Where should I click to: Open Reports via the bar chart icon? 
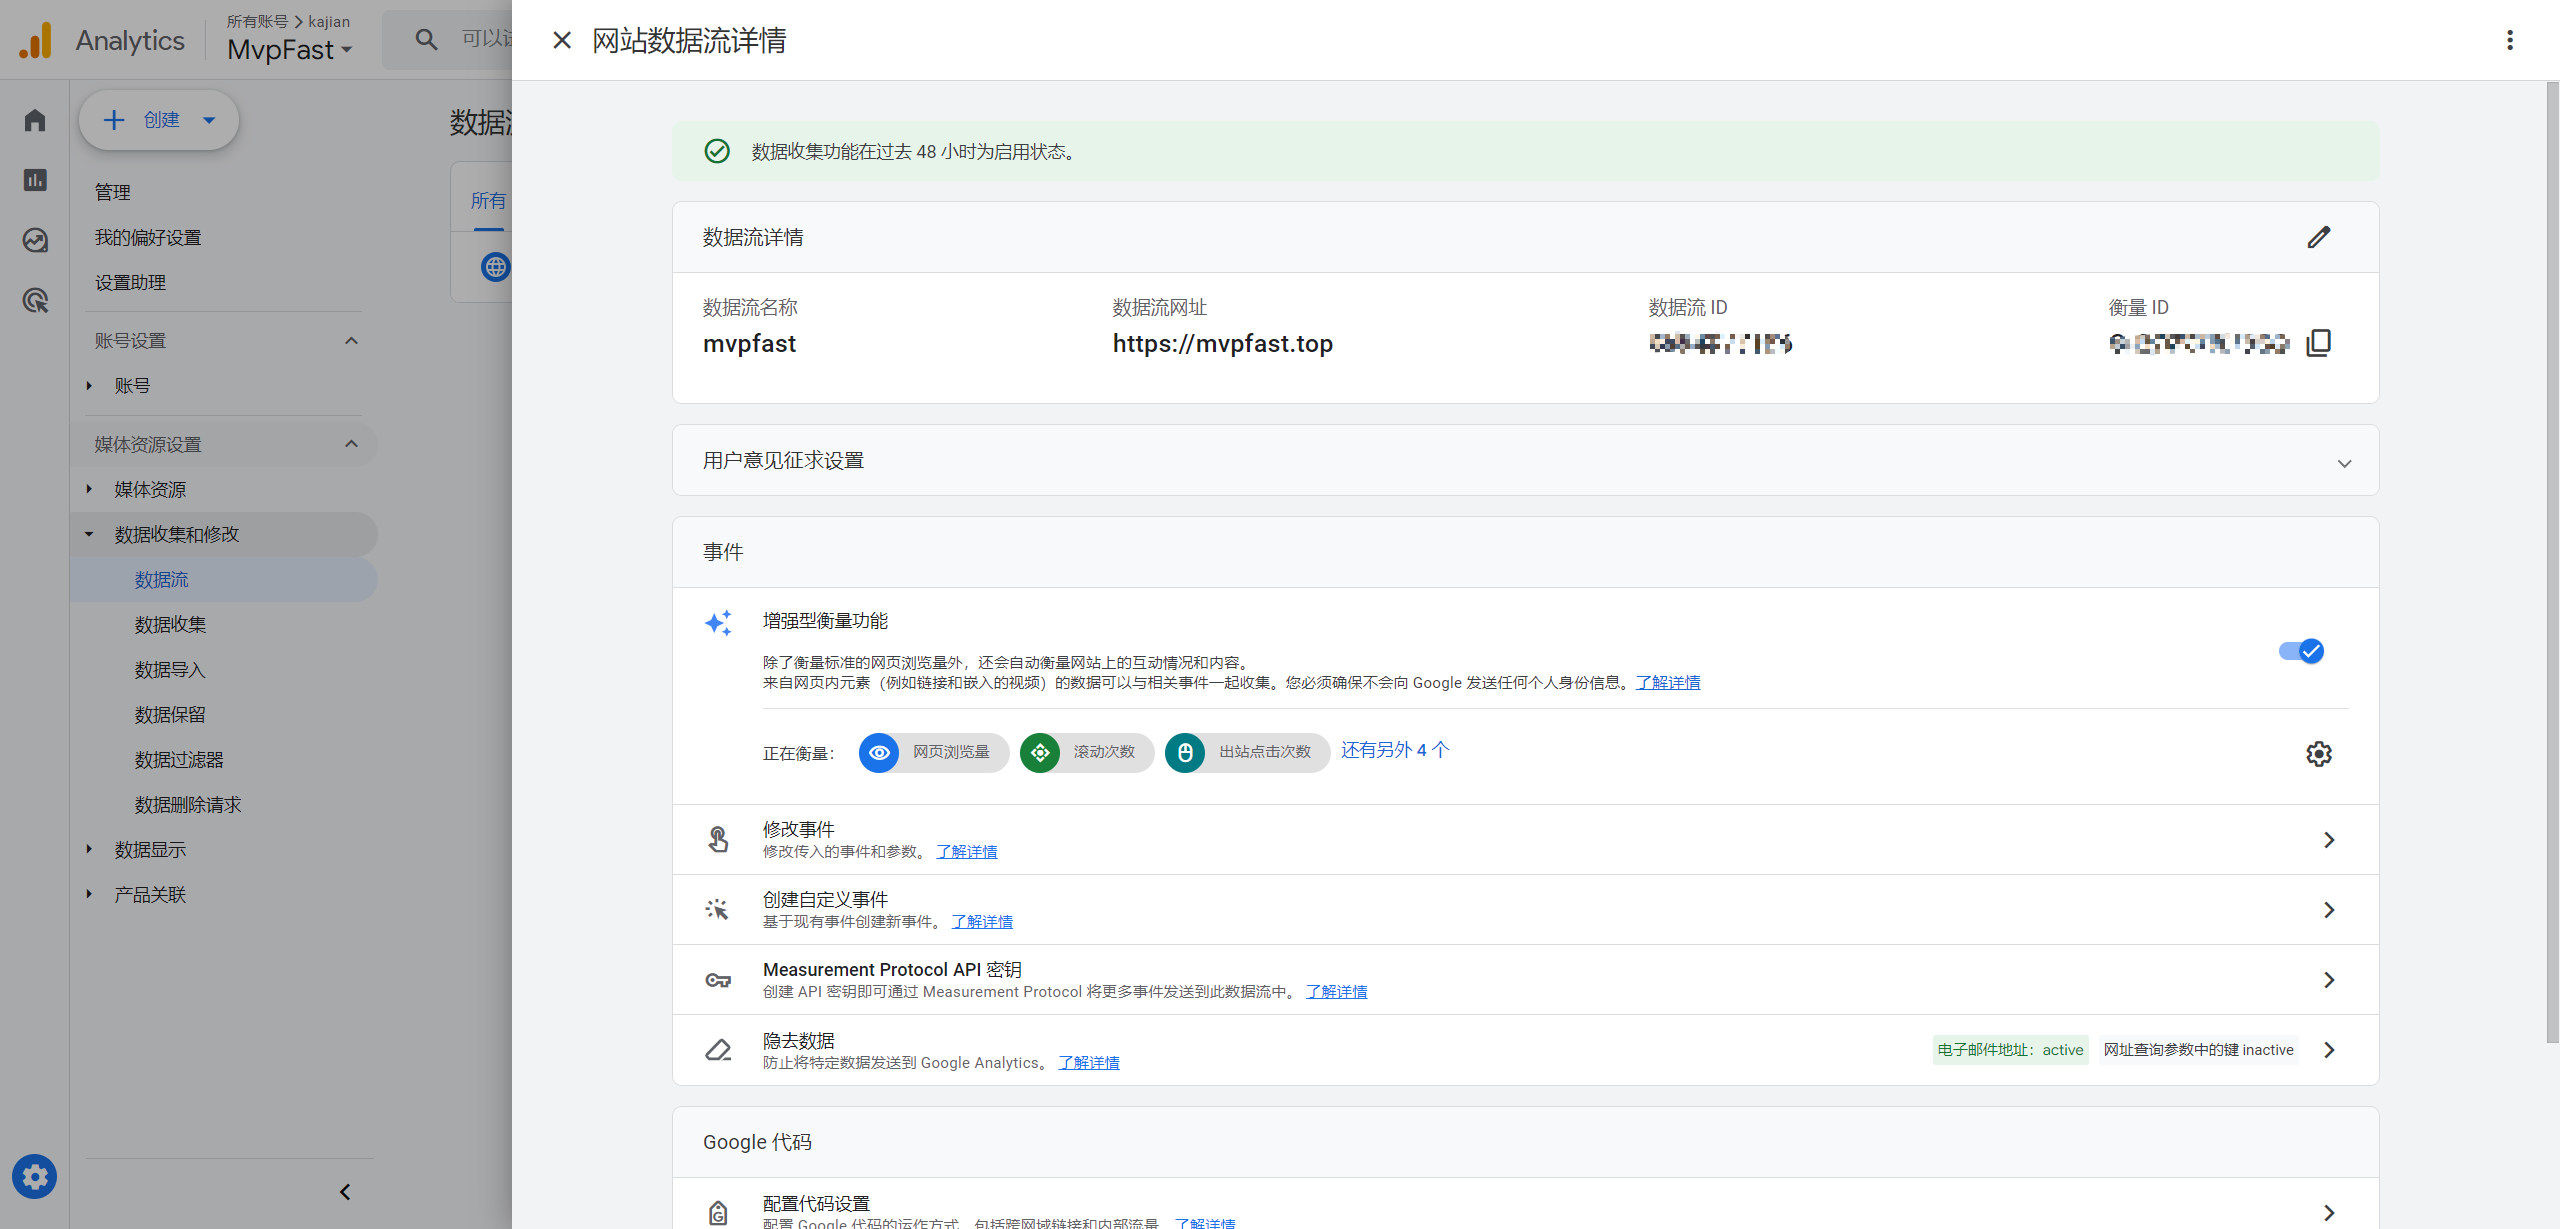(34, 180)
